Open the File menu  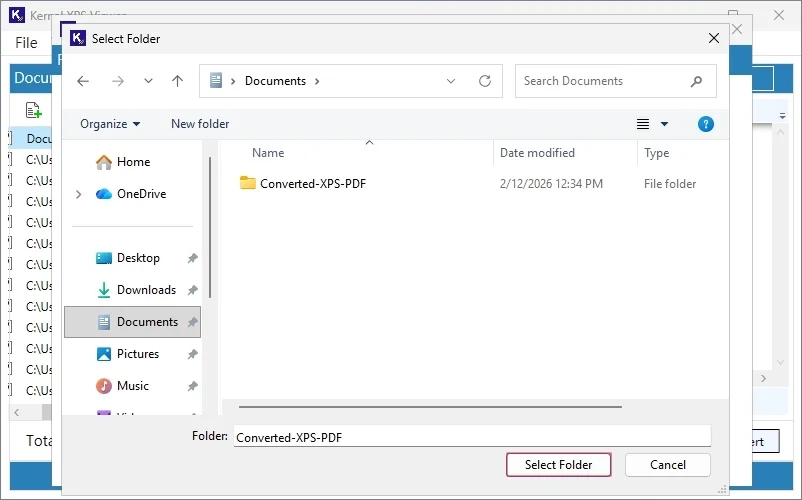click(x=26, y=43)
